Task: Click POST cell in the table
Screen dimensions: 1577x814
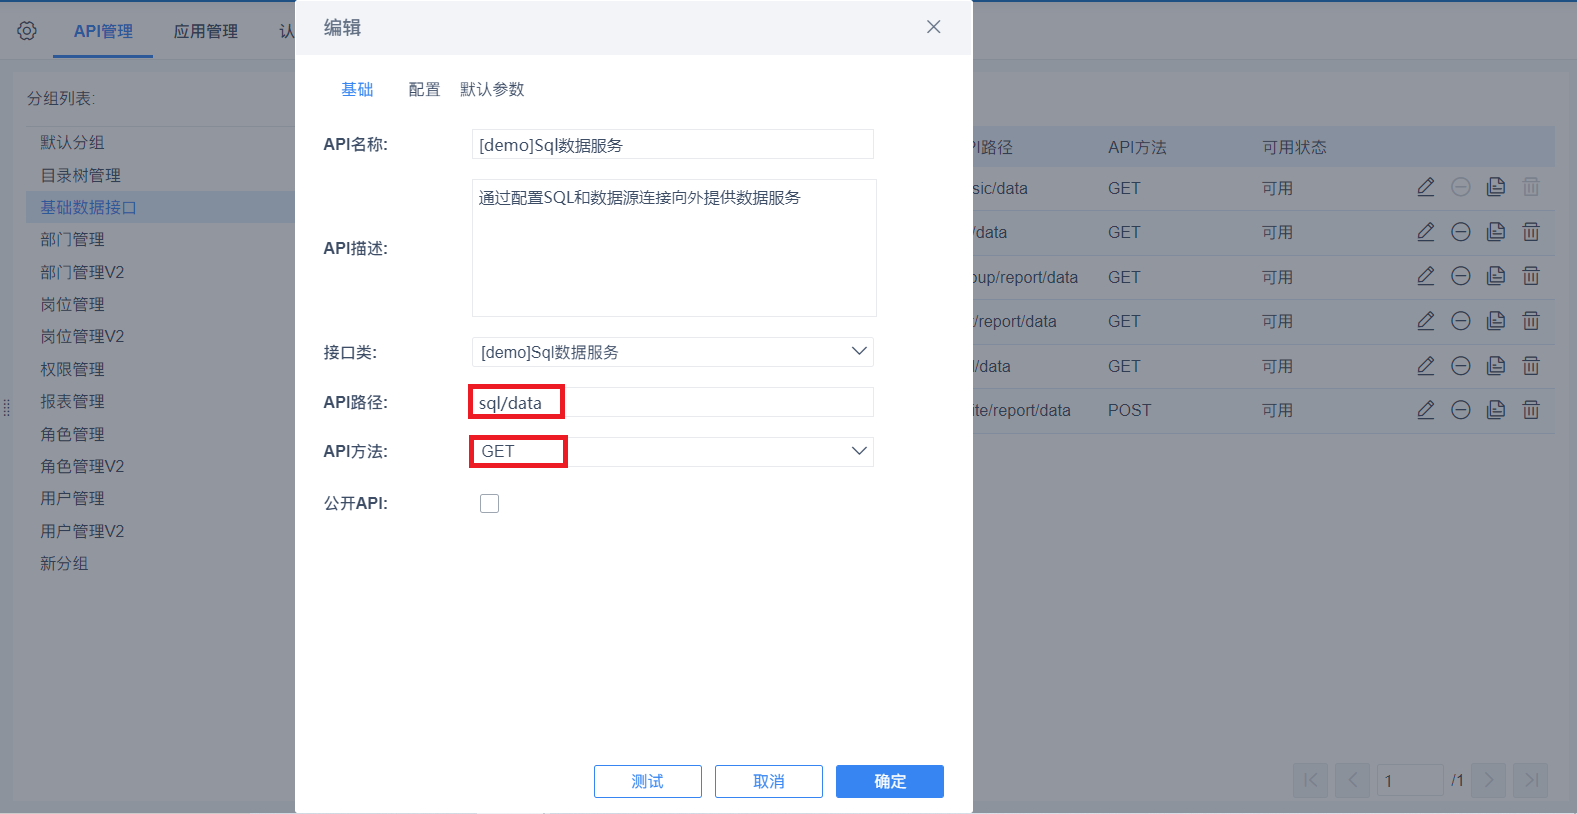Action: (x=1129, y=410)
